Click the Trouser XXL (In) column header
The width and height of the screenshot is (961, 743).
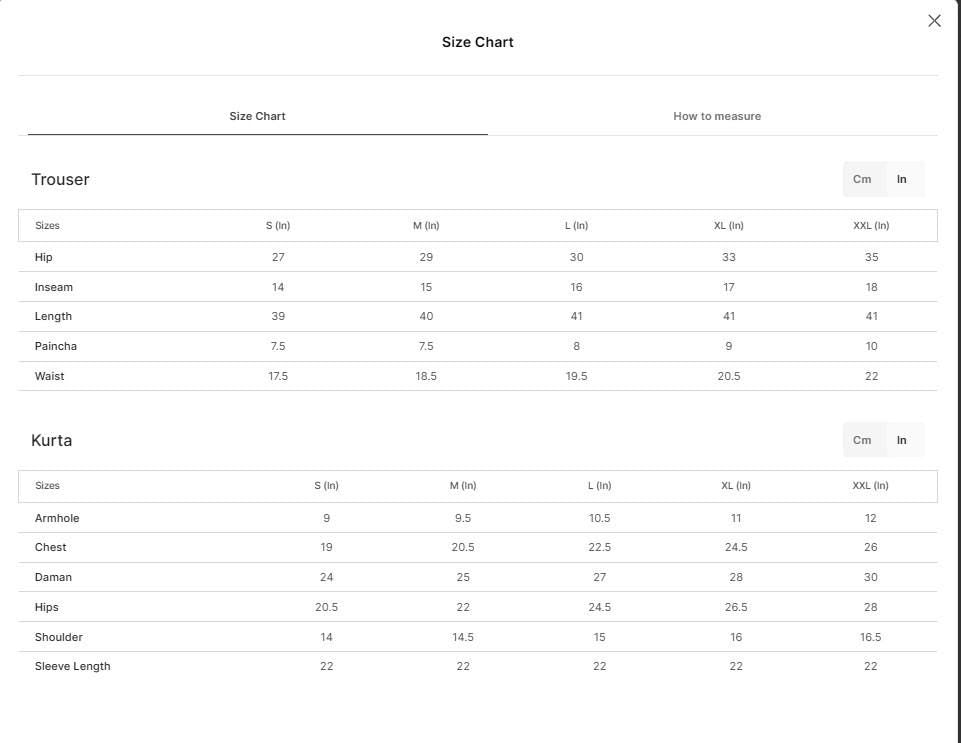coord(871,226)
